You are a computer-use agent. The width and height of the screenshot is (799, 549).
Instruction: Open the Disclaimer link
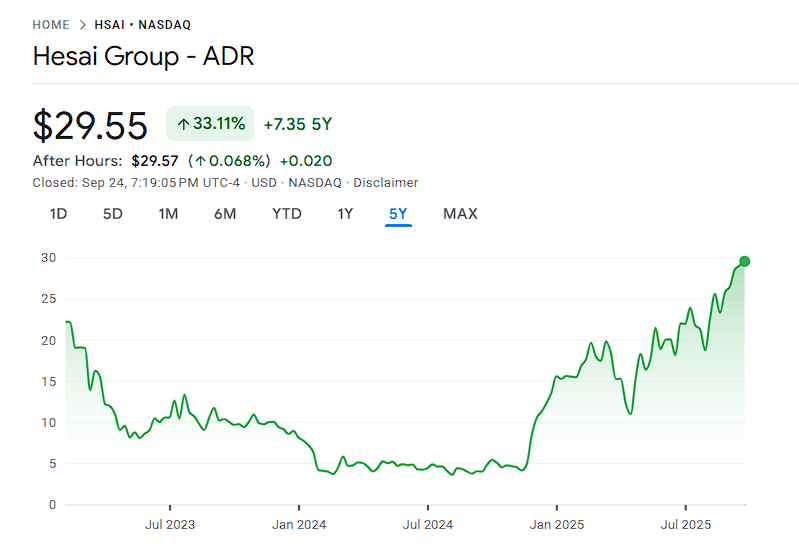coord(386,182)
